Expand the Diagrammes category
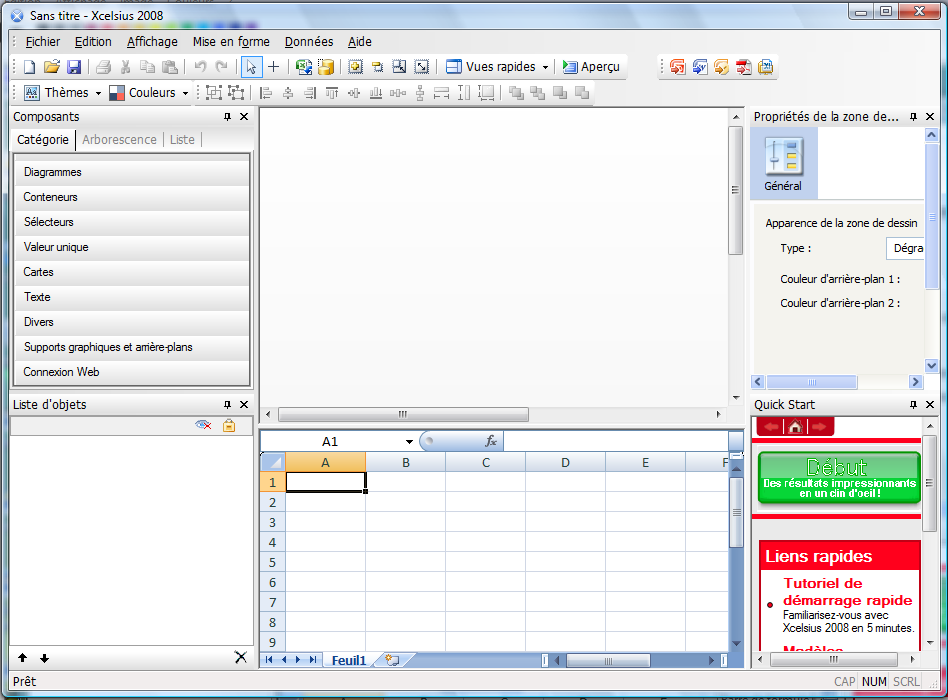 [x=131, y=172]
